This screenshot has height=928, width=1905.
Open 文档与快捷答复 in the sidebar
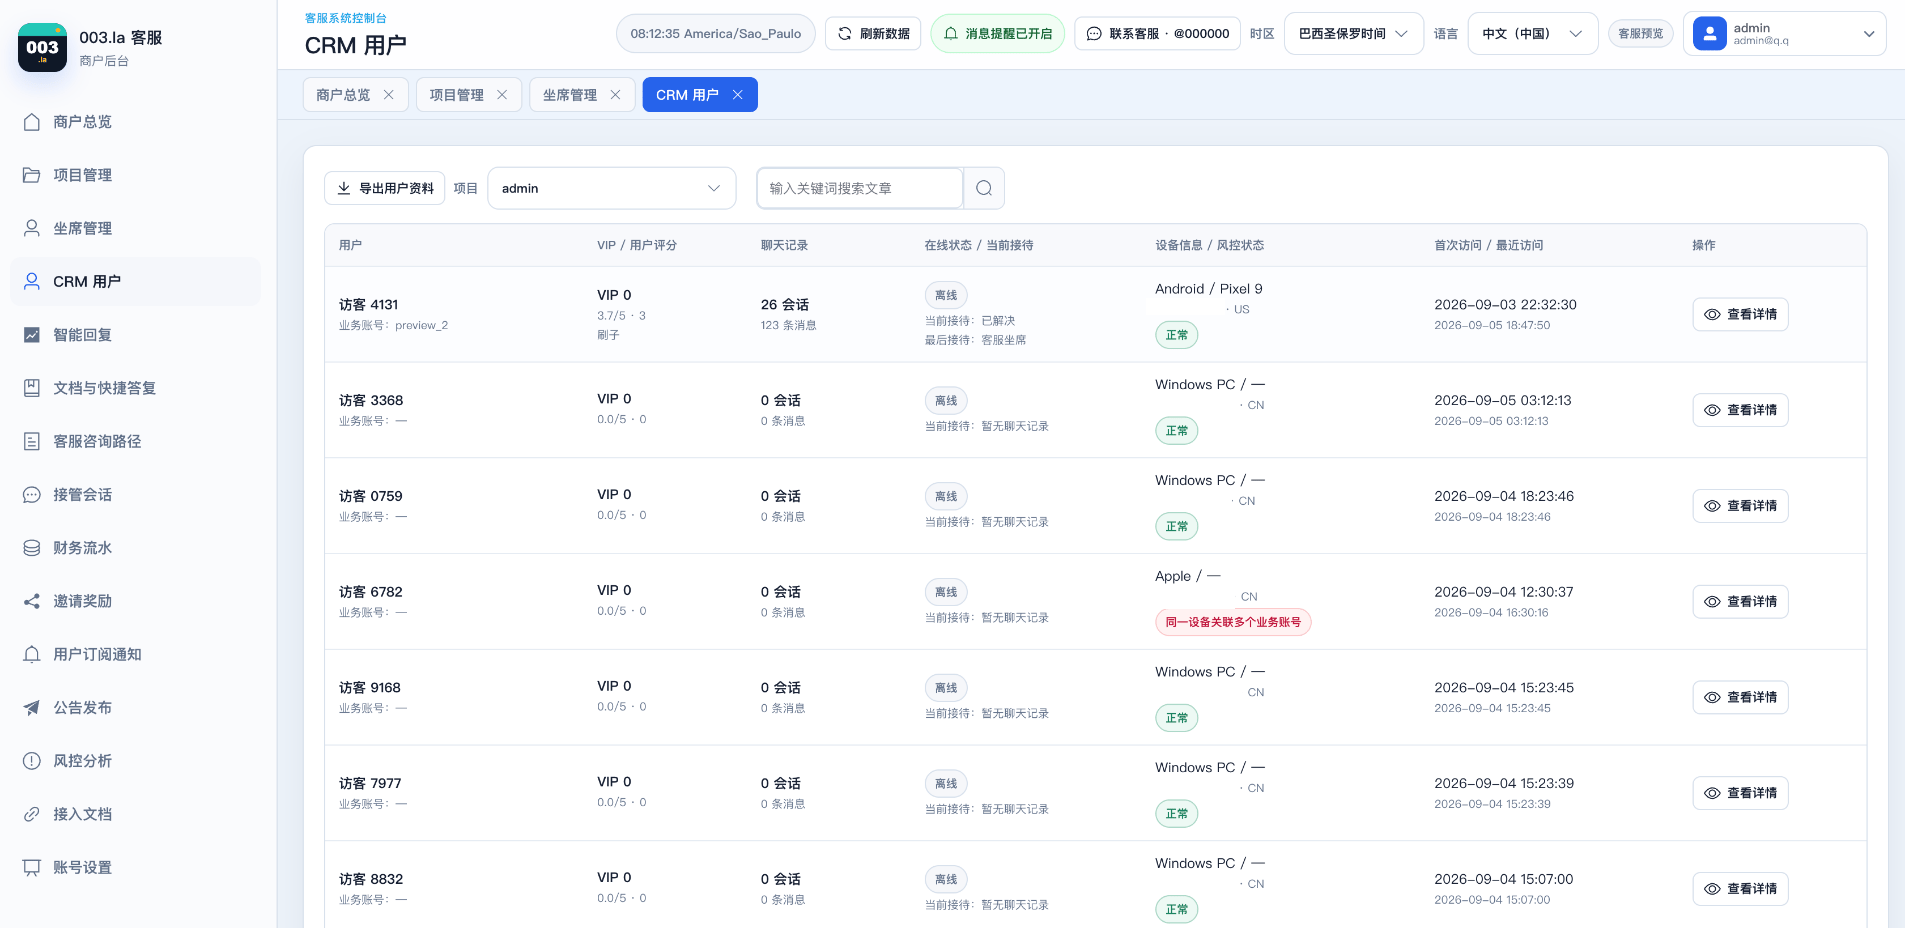point(135,388)
